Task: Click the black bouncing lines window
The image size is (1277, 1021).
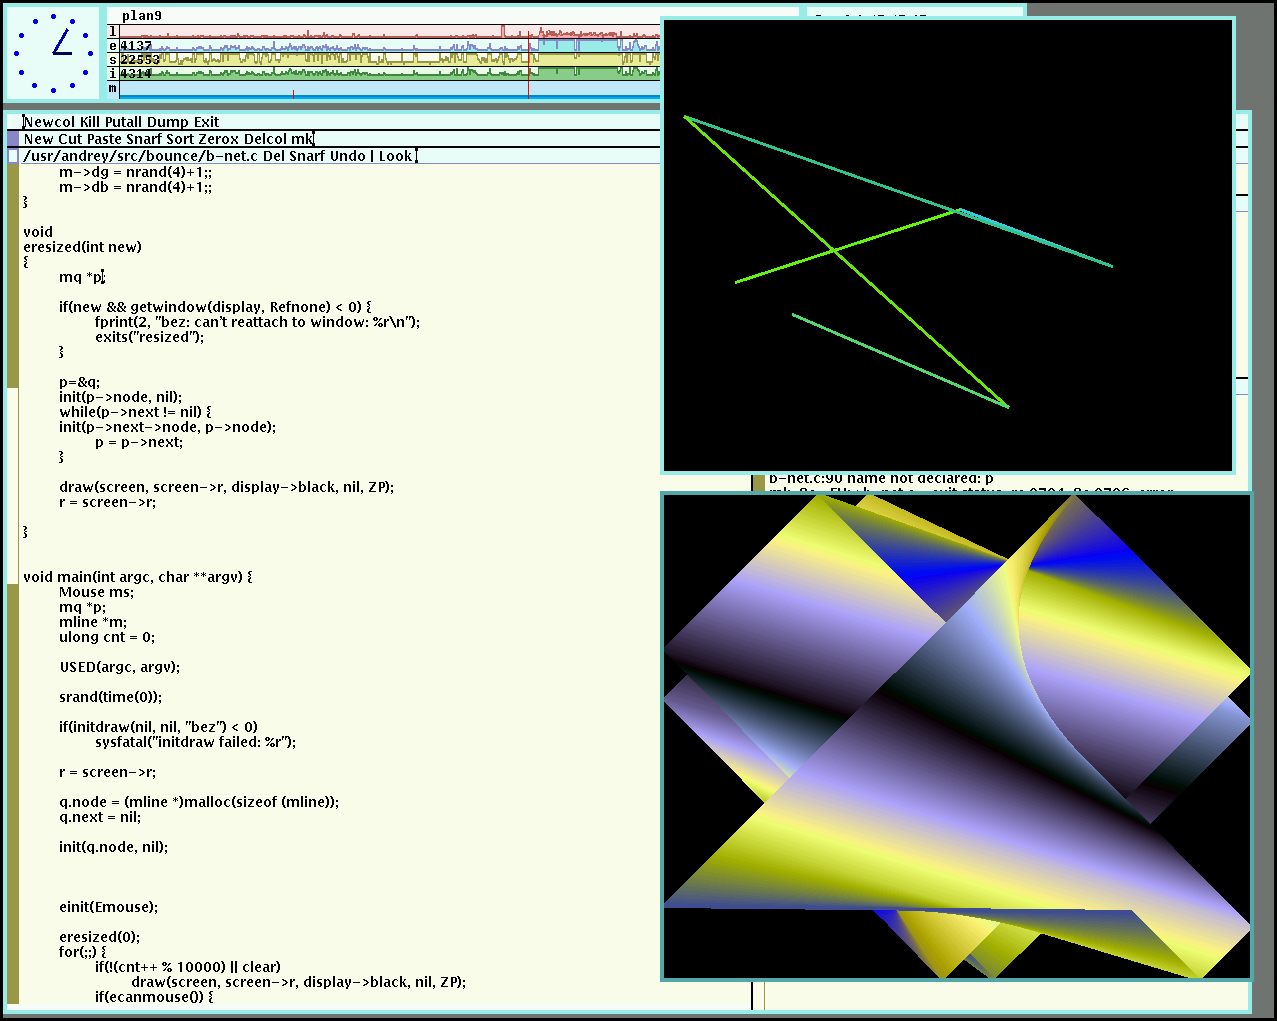Action: tap(947, 244)
